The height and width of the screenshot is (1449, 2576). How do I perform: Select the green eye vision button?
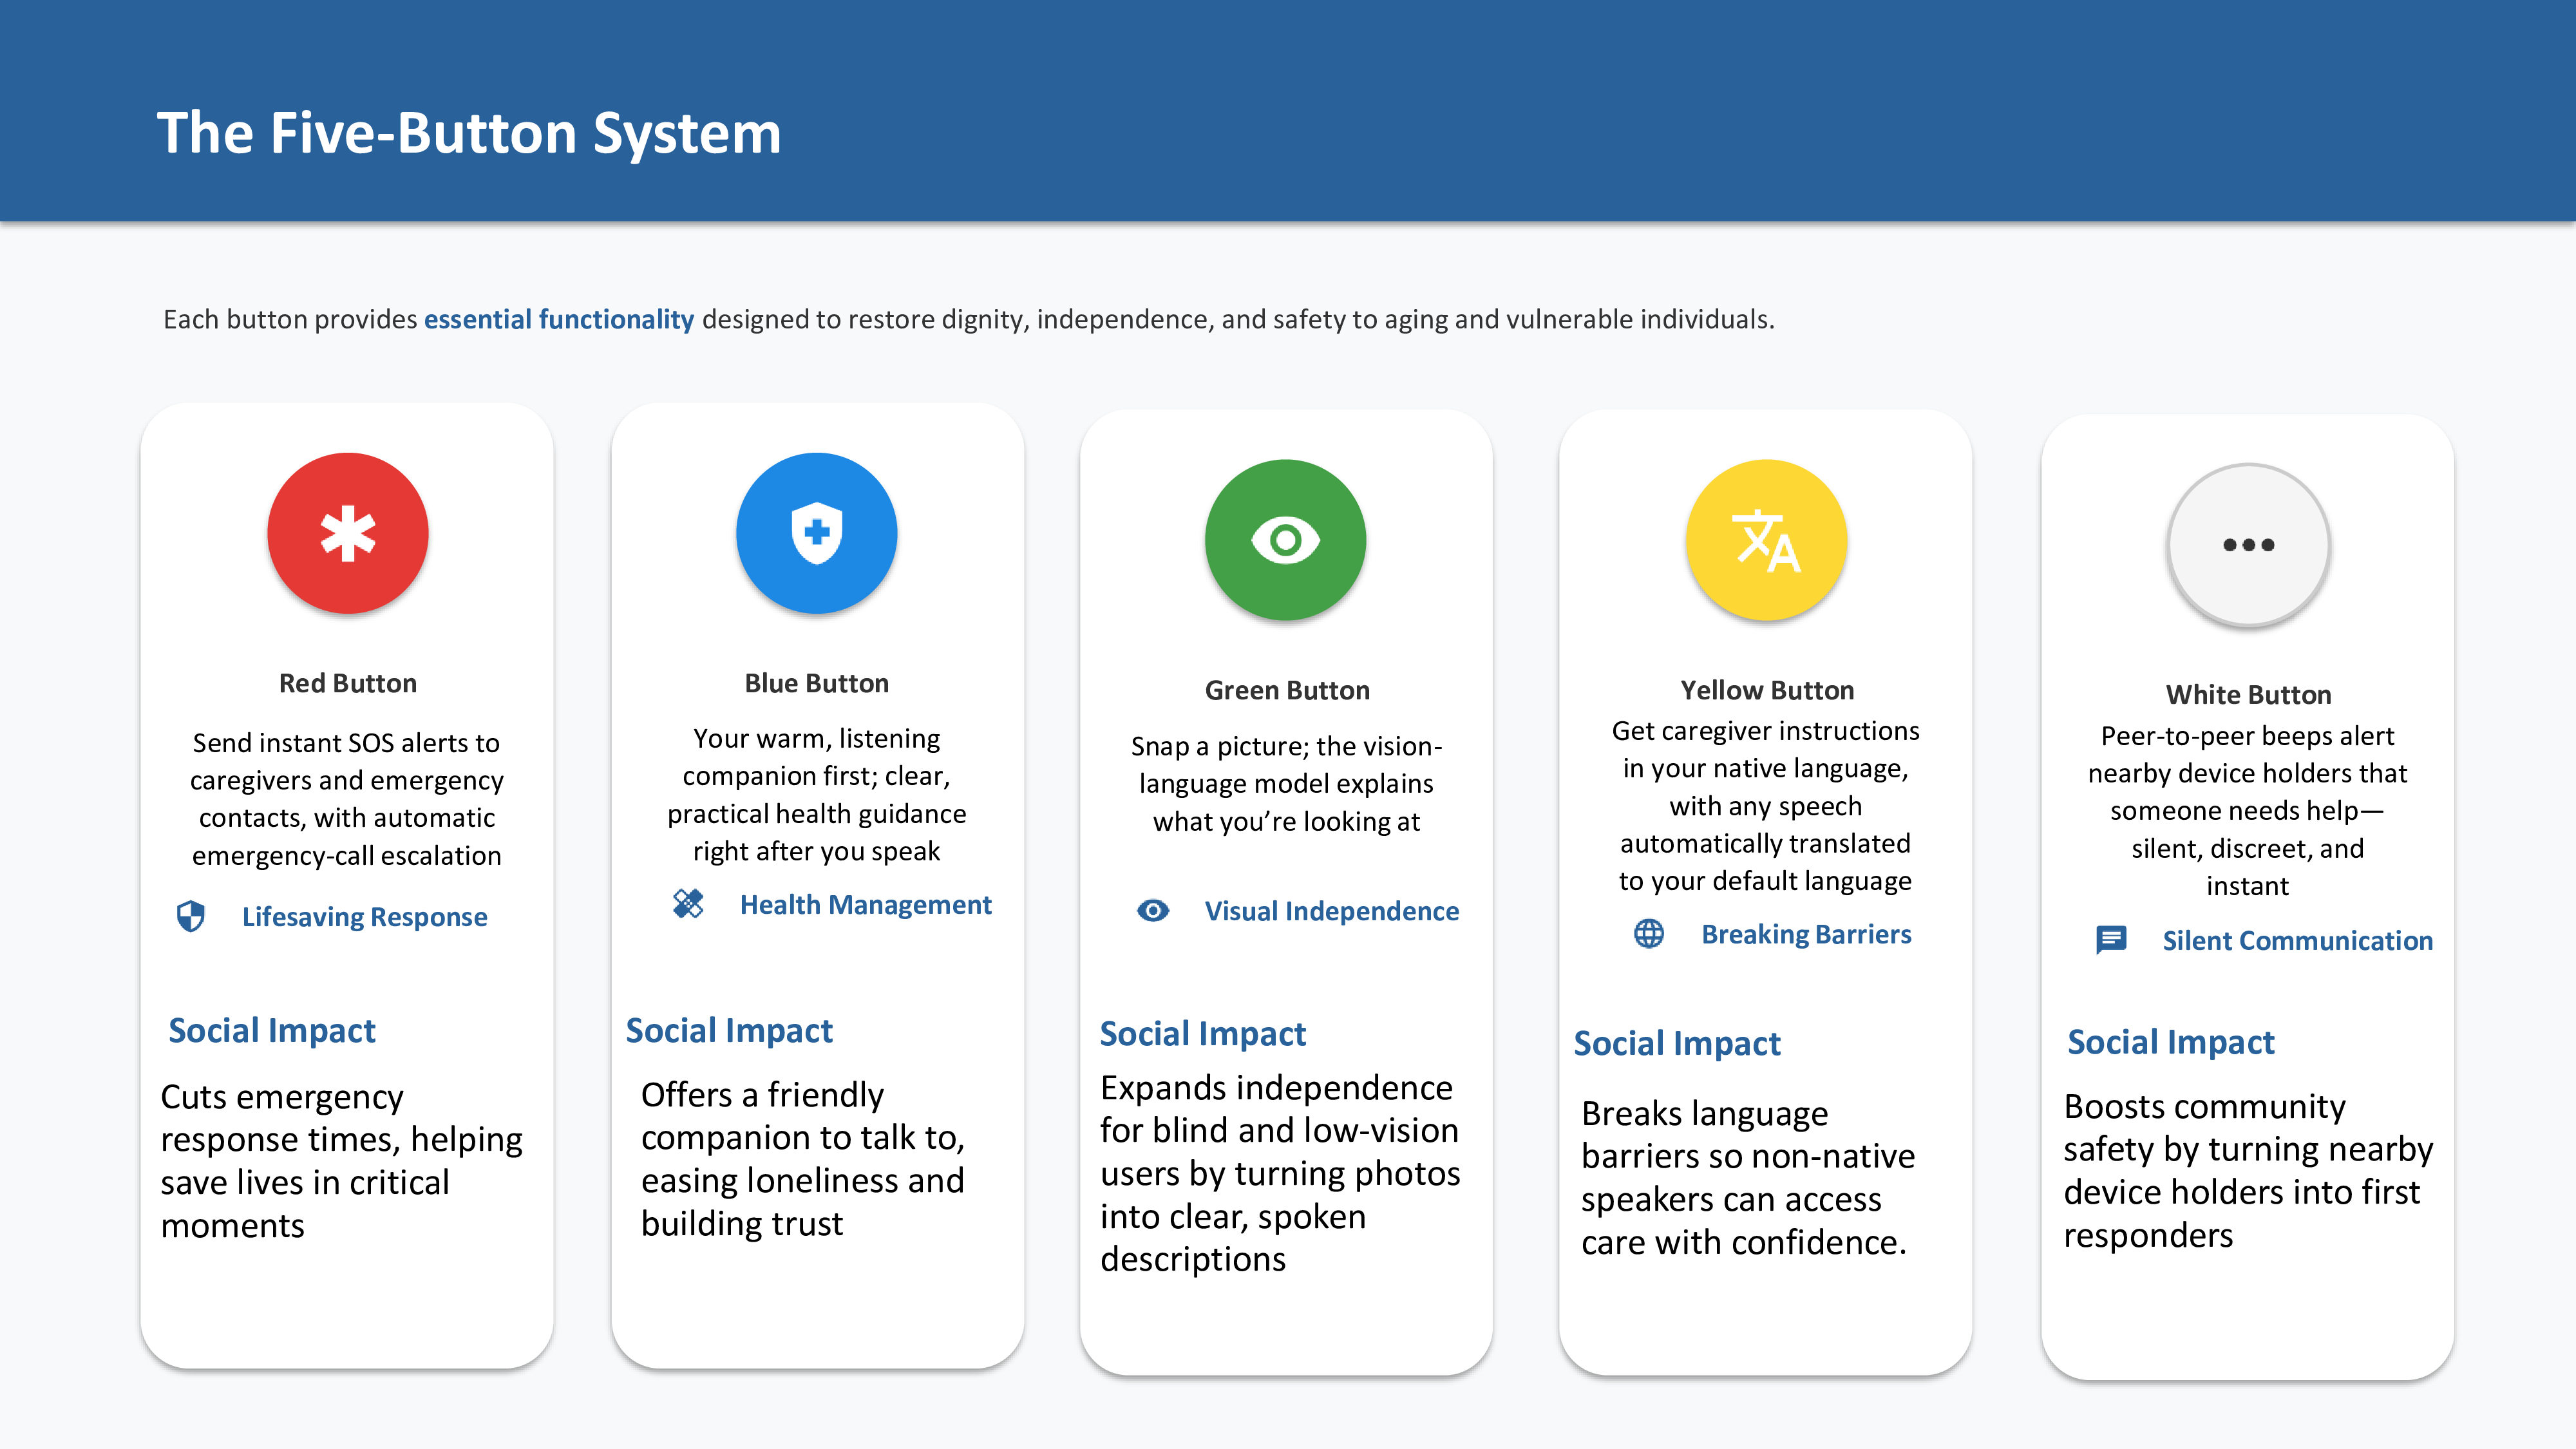coord(1285,540)
